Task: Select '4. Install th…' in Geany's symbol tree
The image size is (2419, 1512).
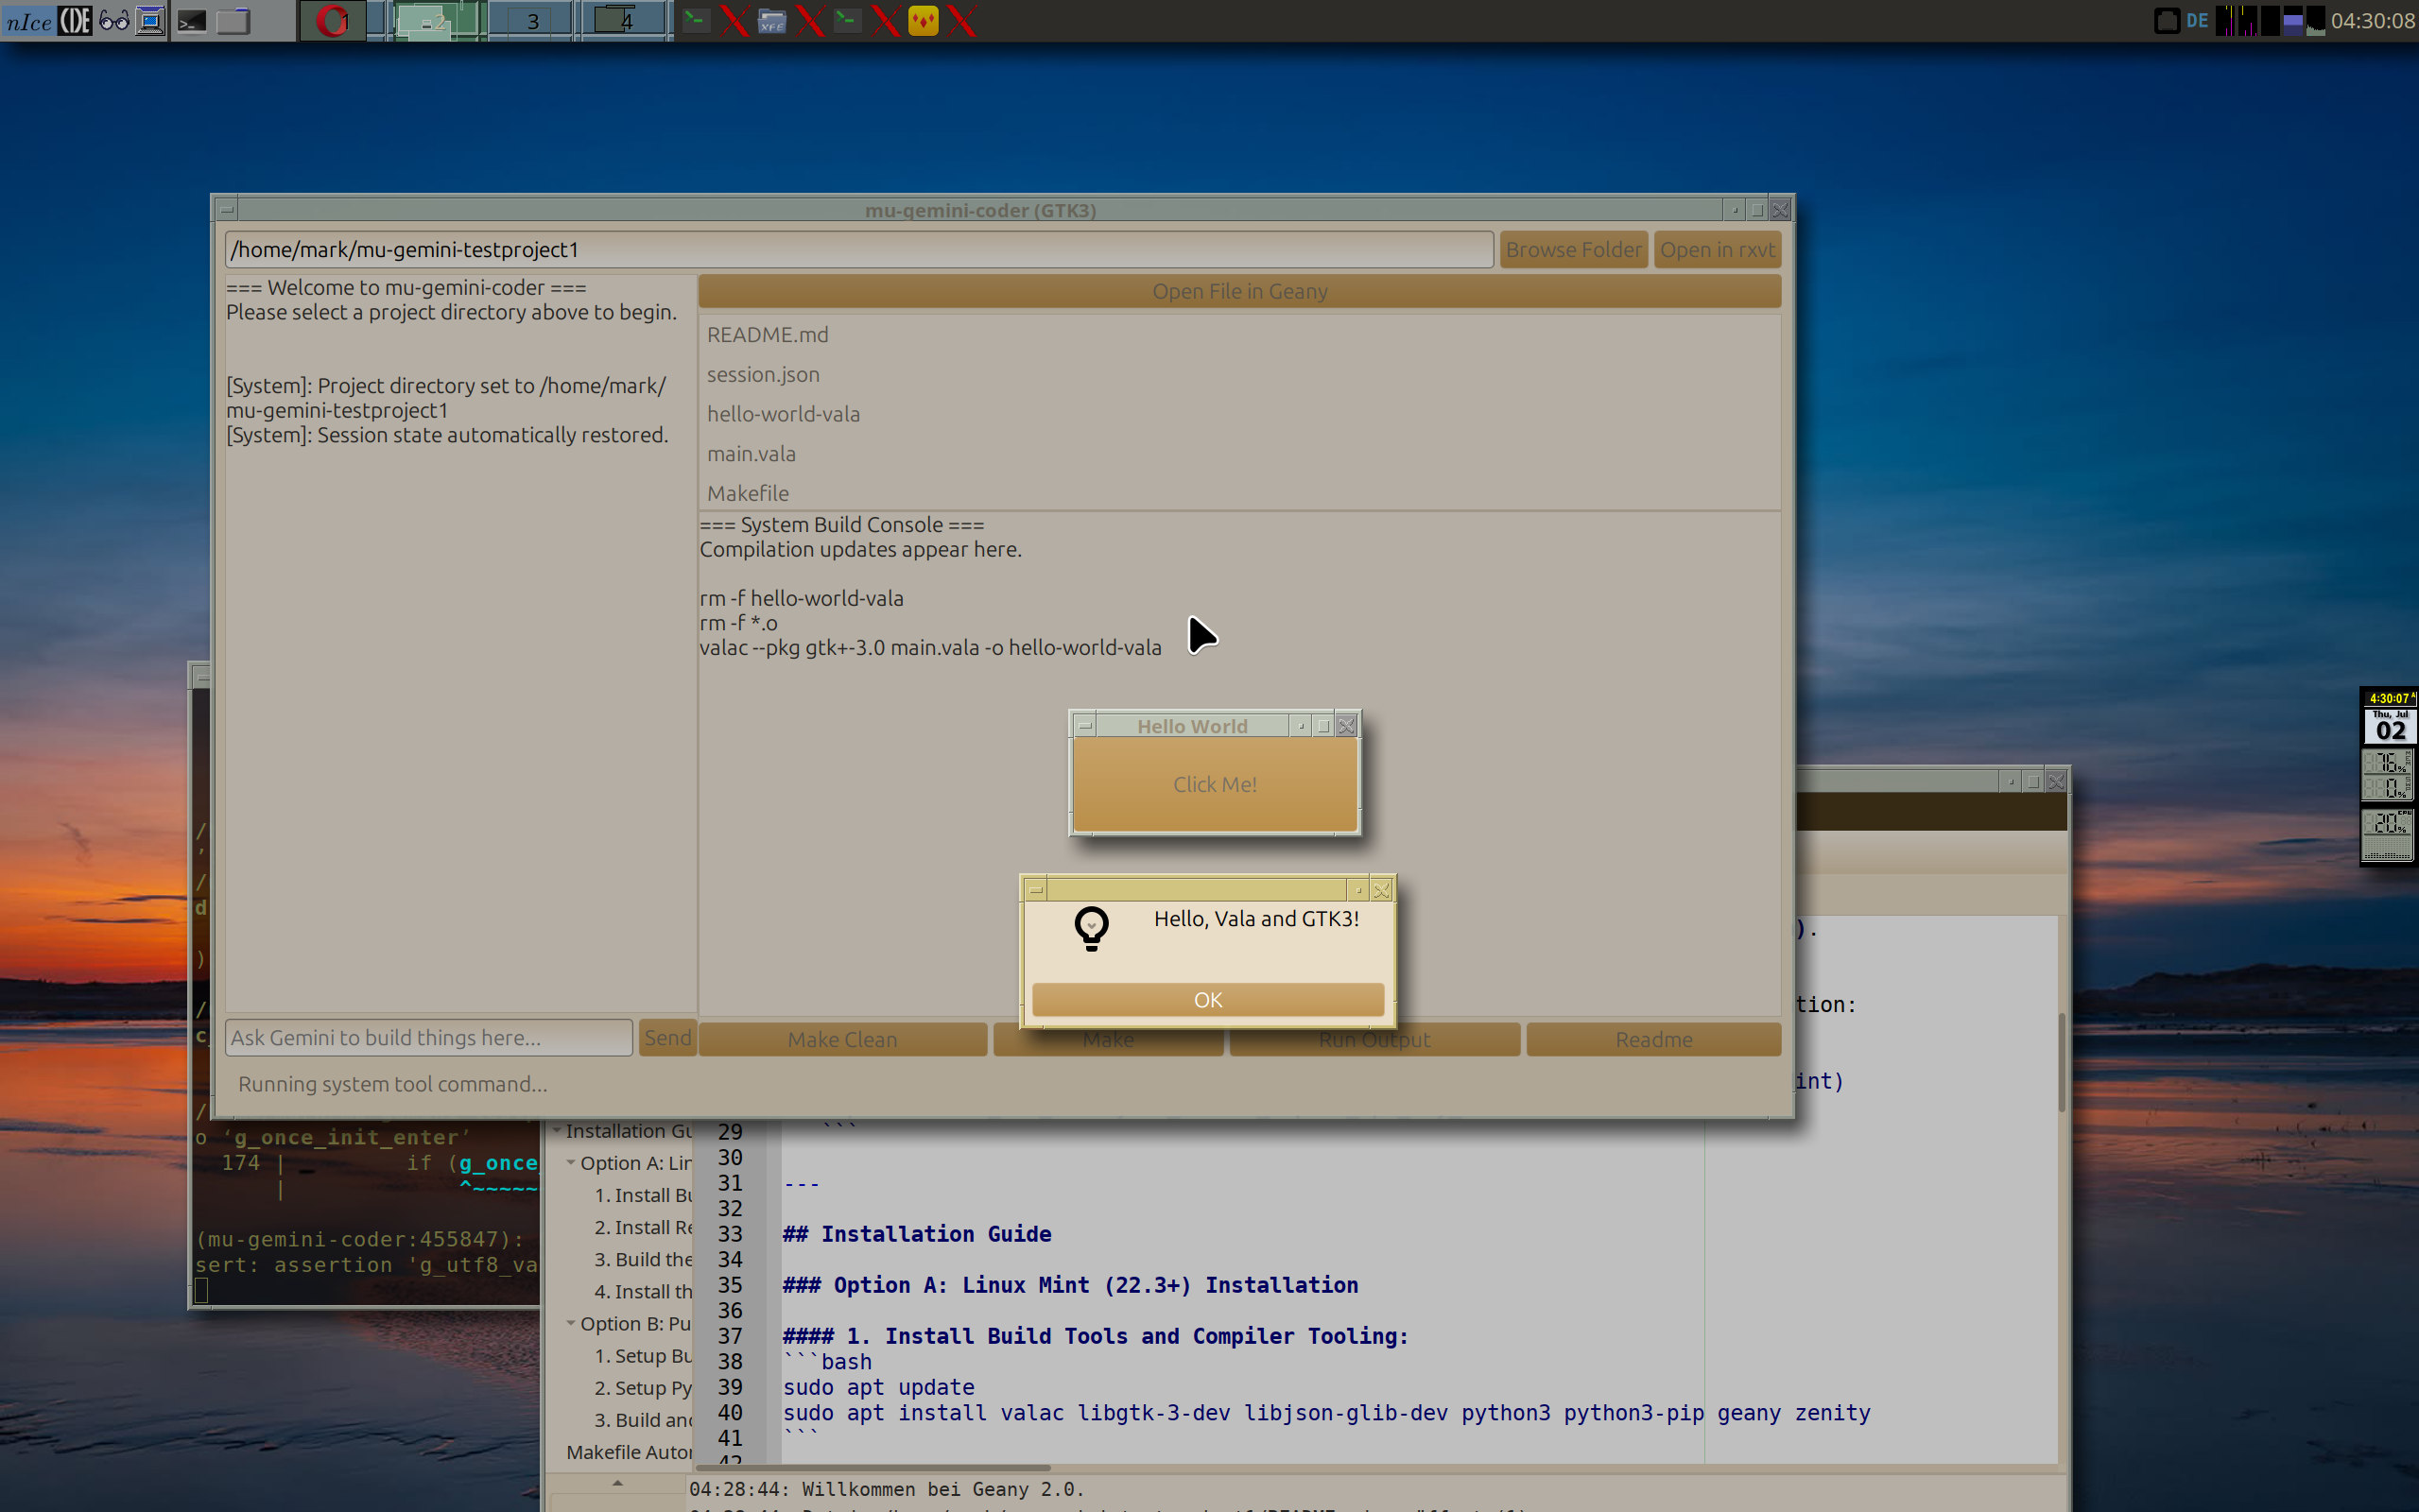Action: click(643, 1292)
